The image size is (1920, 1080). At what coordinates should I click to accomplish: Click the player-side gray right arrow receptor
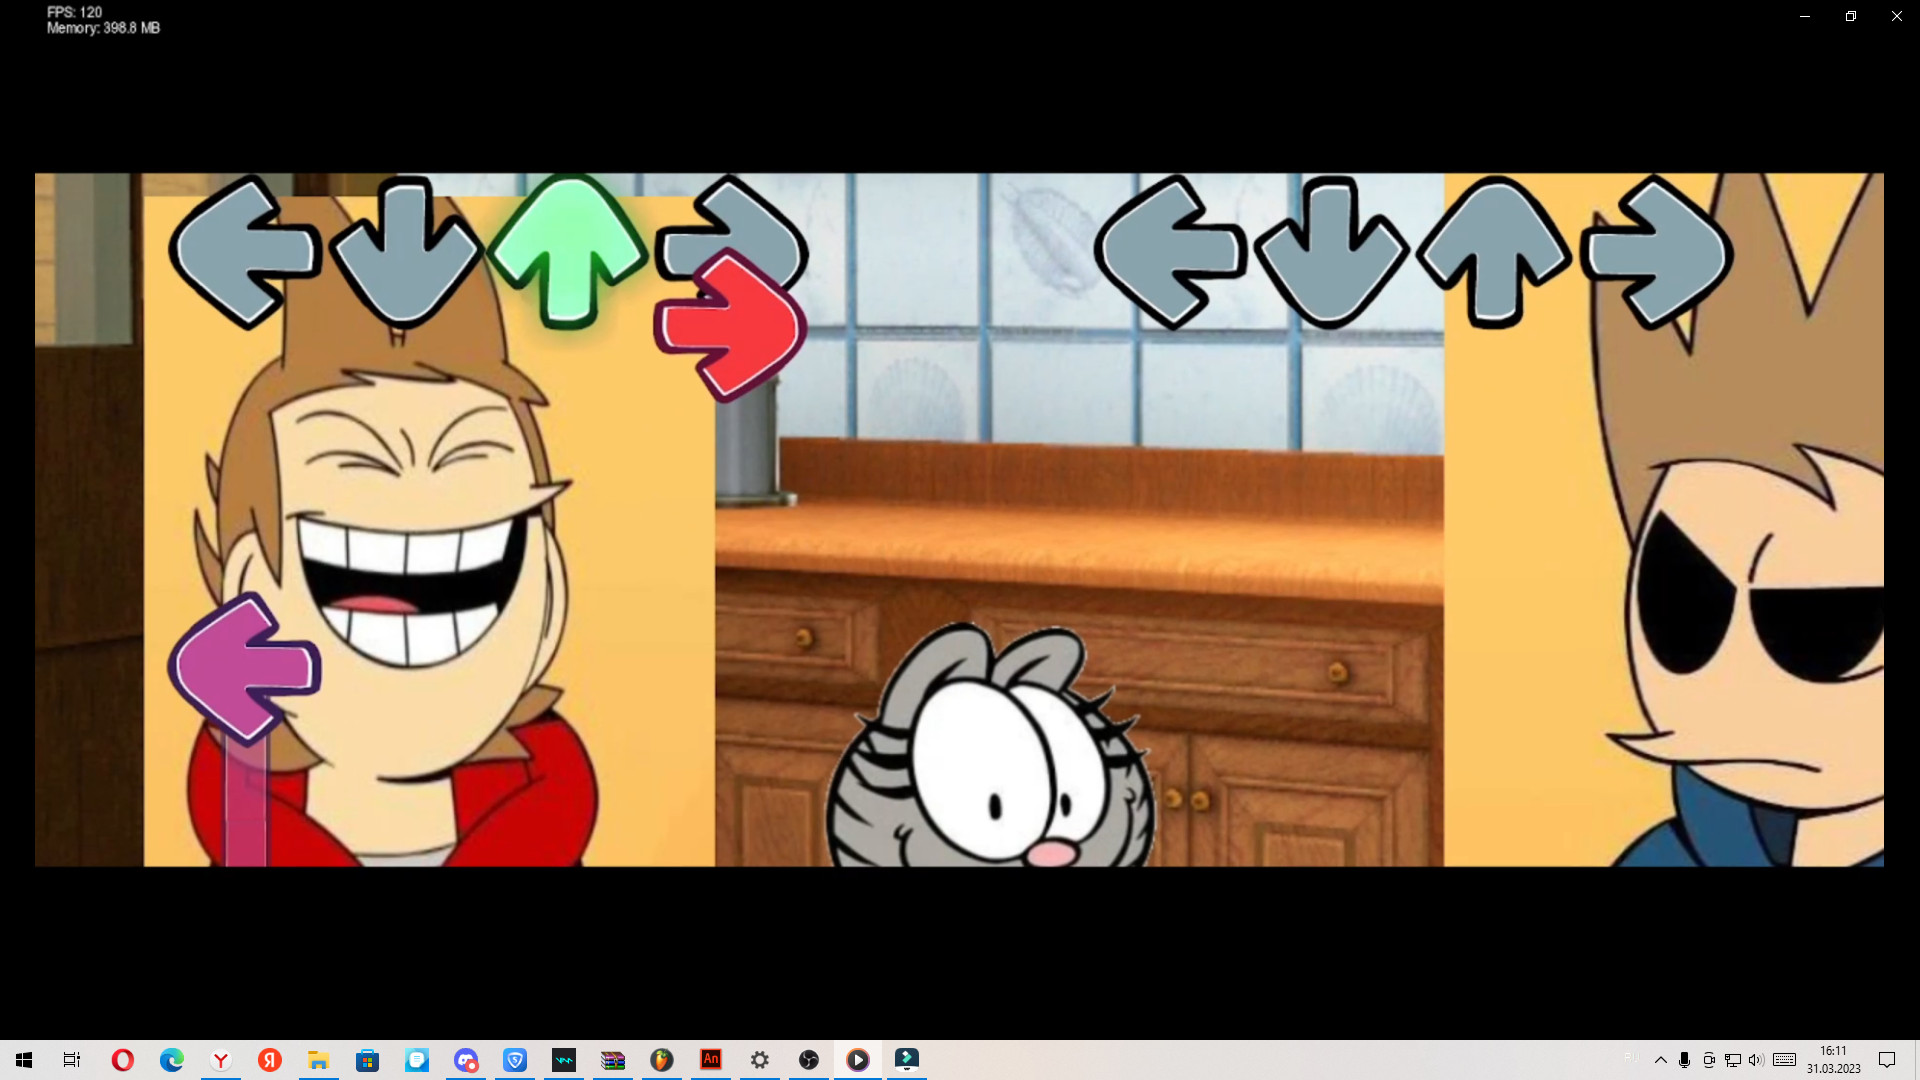coord(1656,252)
